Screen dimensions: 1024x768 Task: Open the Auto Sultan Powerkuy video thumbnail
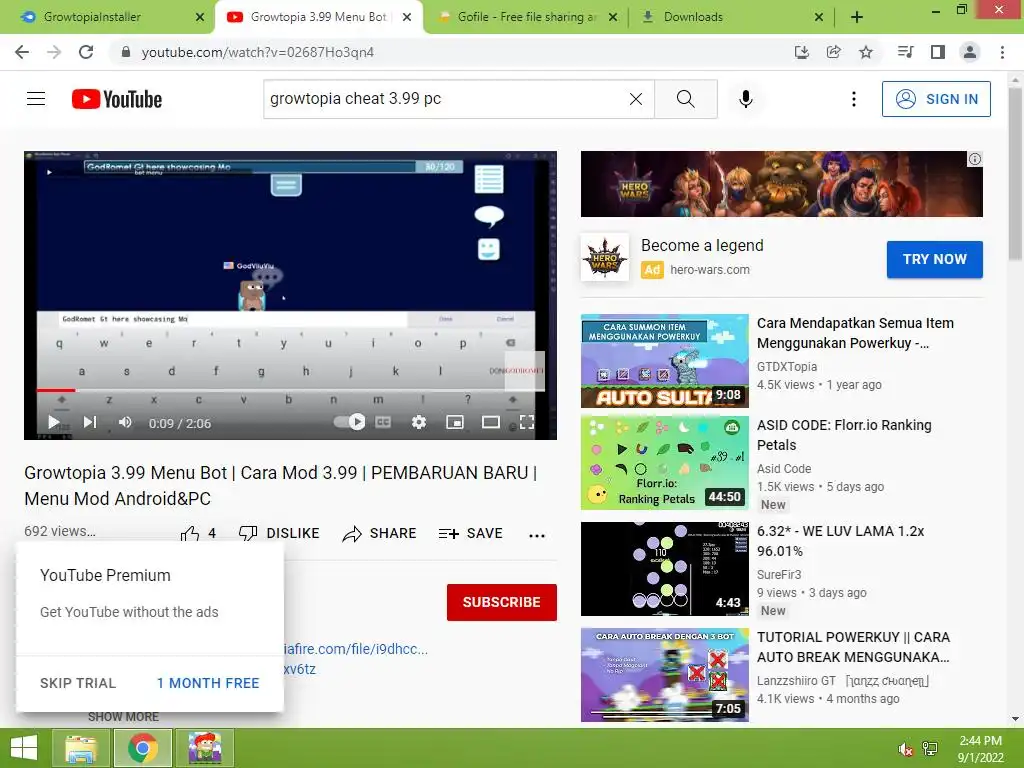(x=664, y=361)
